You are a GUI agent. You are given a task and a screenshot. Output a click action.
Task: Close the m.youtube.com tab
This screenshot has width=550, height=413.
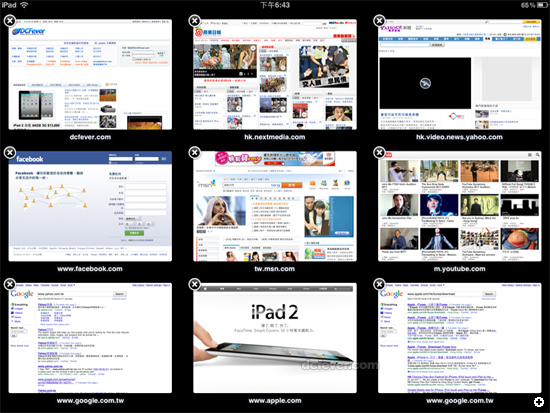point(379,153)
